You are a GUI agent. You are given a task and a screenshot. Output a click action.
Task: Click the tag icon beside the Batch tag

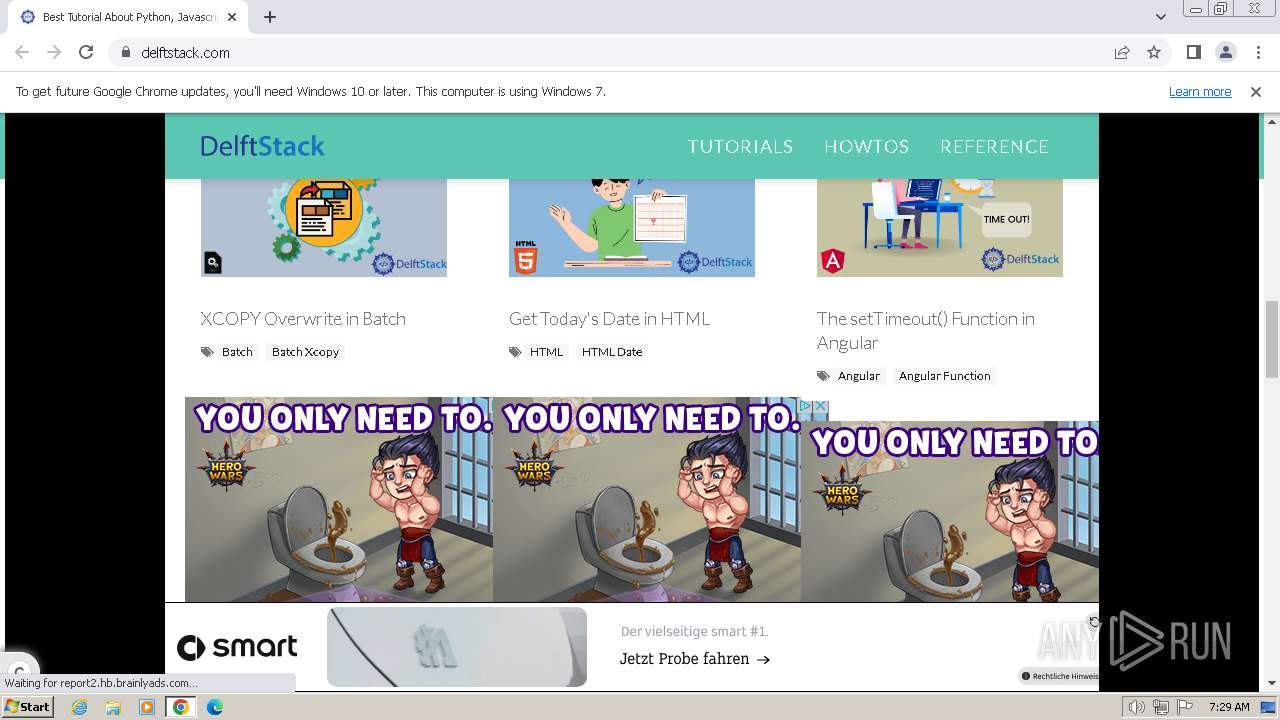pyautogui.click(x=207, y=352)
